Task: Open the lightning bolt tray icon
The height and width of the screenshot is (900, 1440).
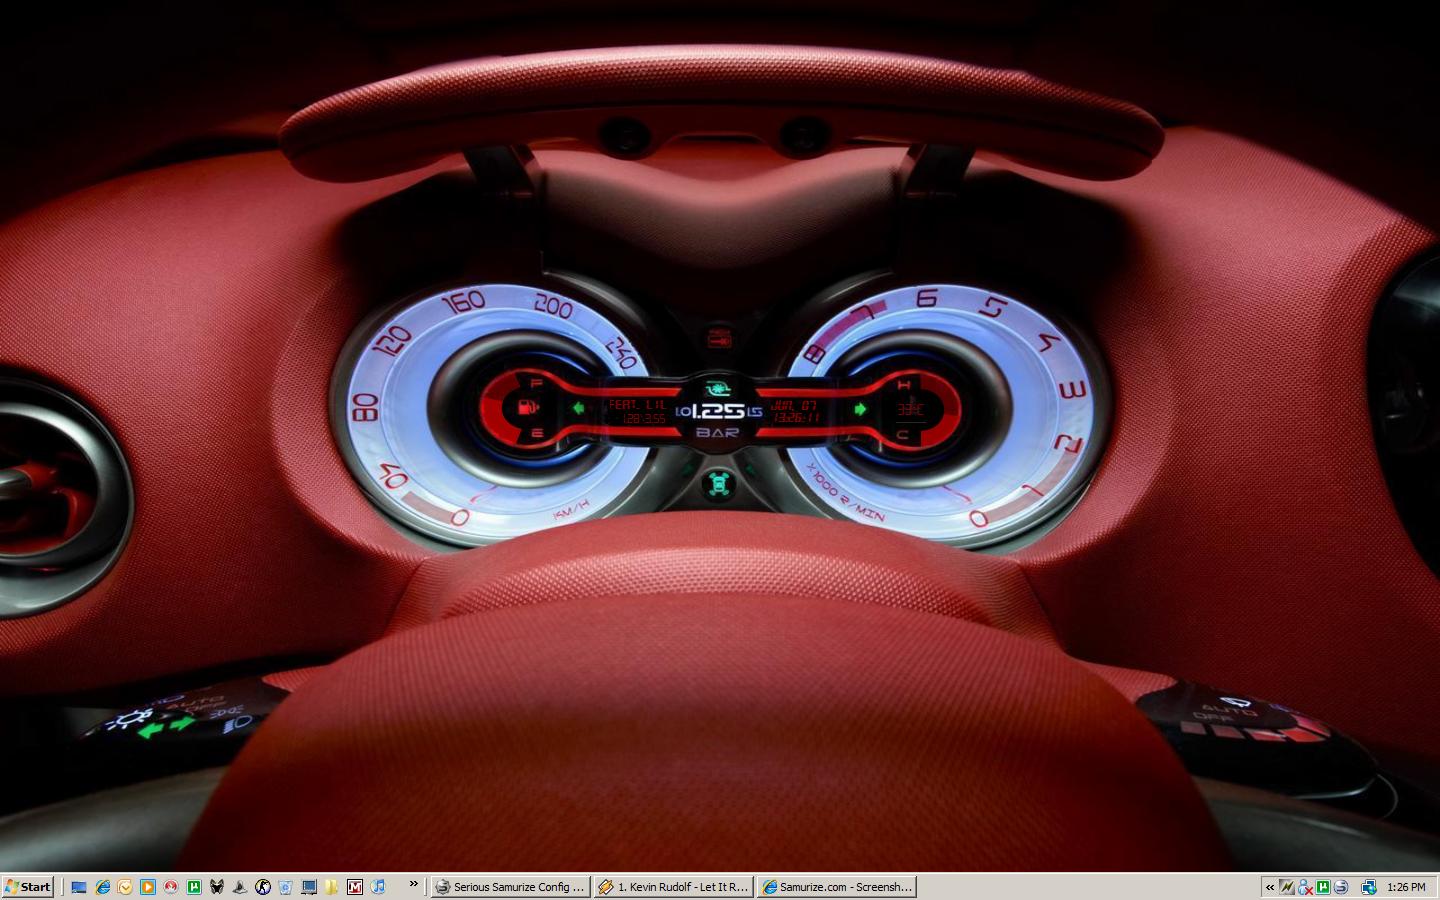Action: (1287, 886)
